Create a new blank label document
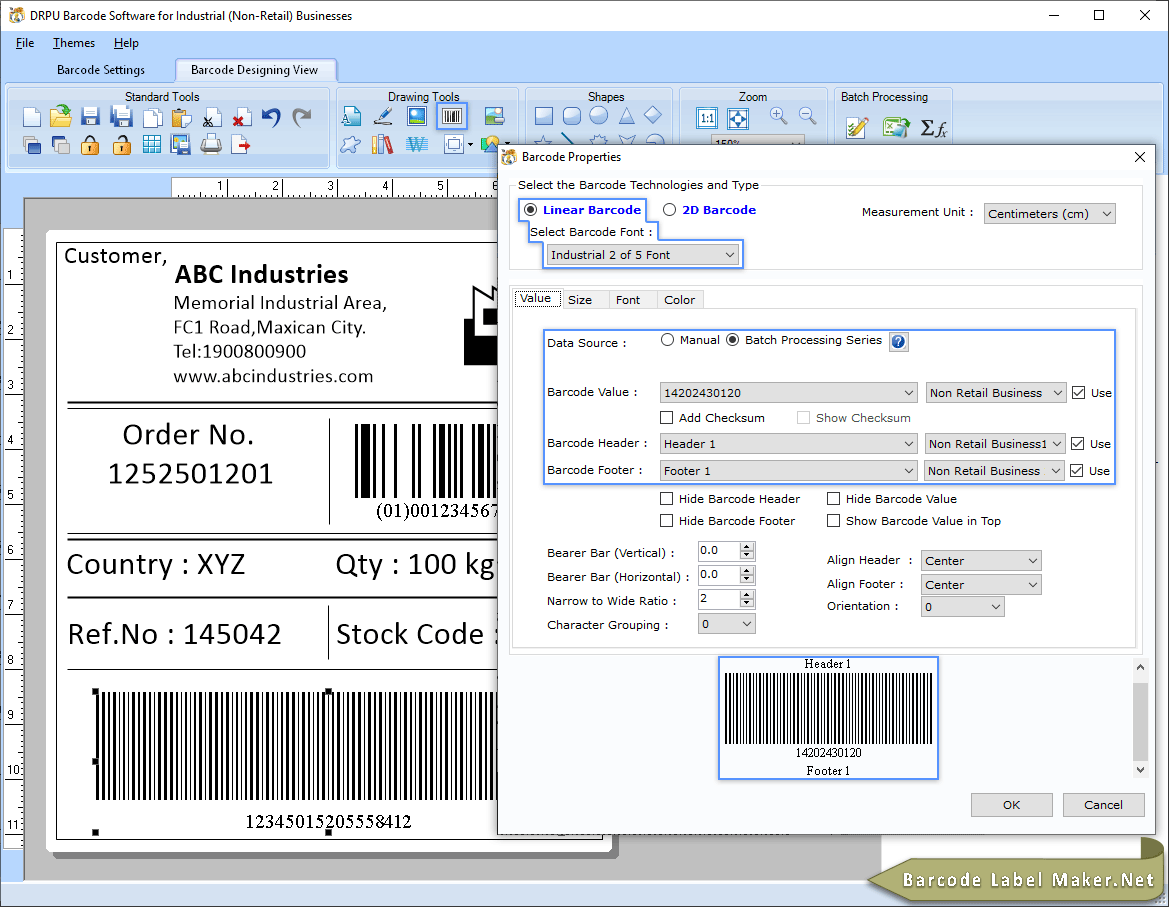The image size is (1169, 907). pos(32,117)
